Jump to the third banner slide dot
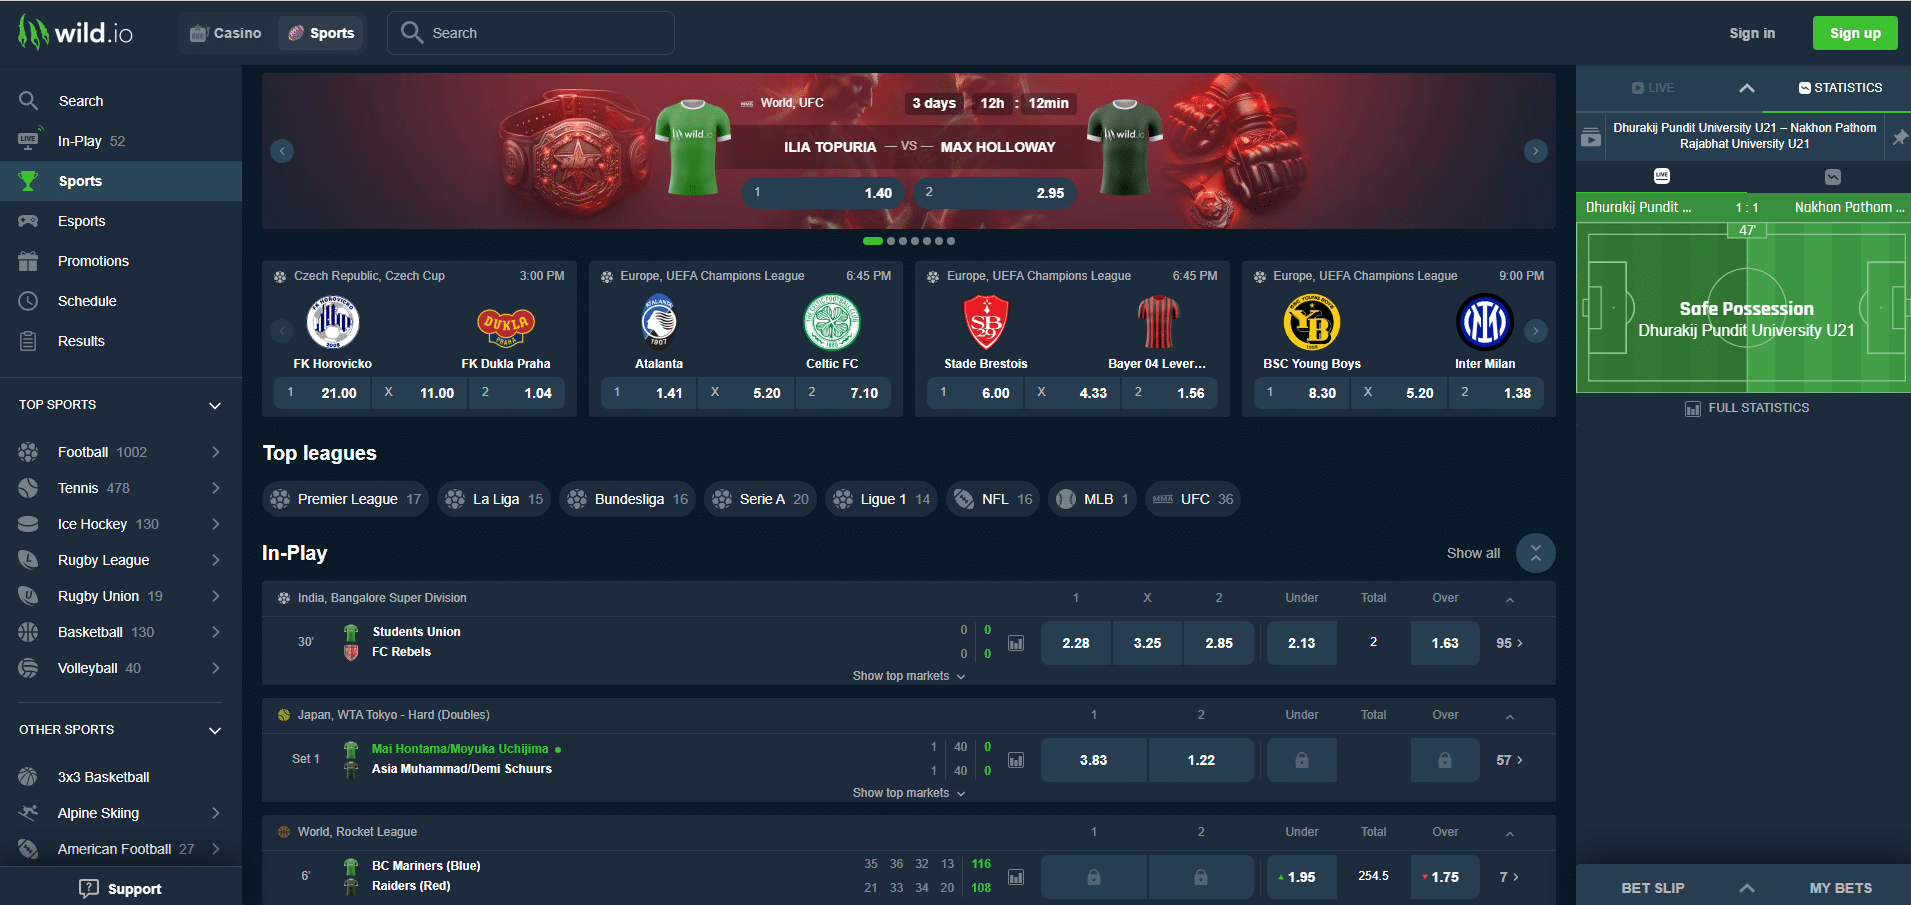The image size is (1911, 905). 903,241
